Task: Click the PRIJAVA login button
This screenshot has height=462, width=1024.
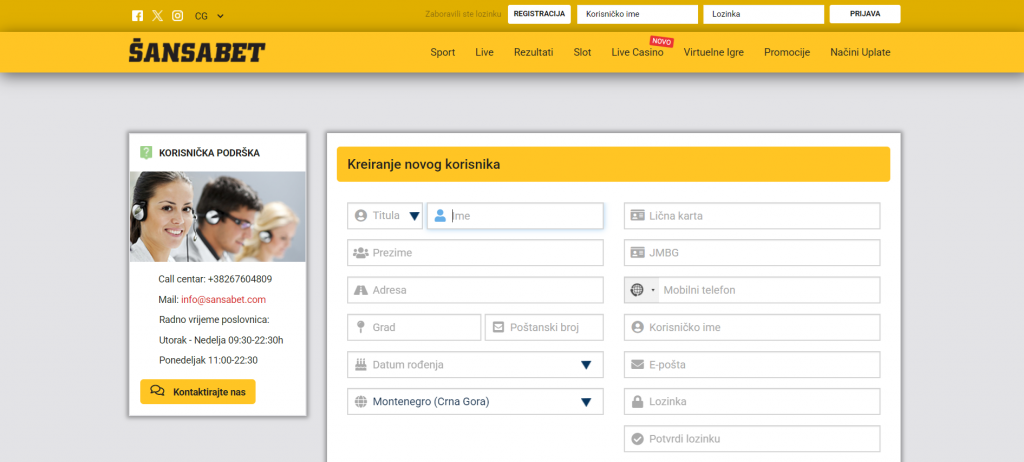Action: click(x=865, y=14)
